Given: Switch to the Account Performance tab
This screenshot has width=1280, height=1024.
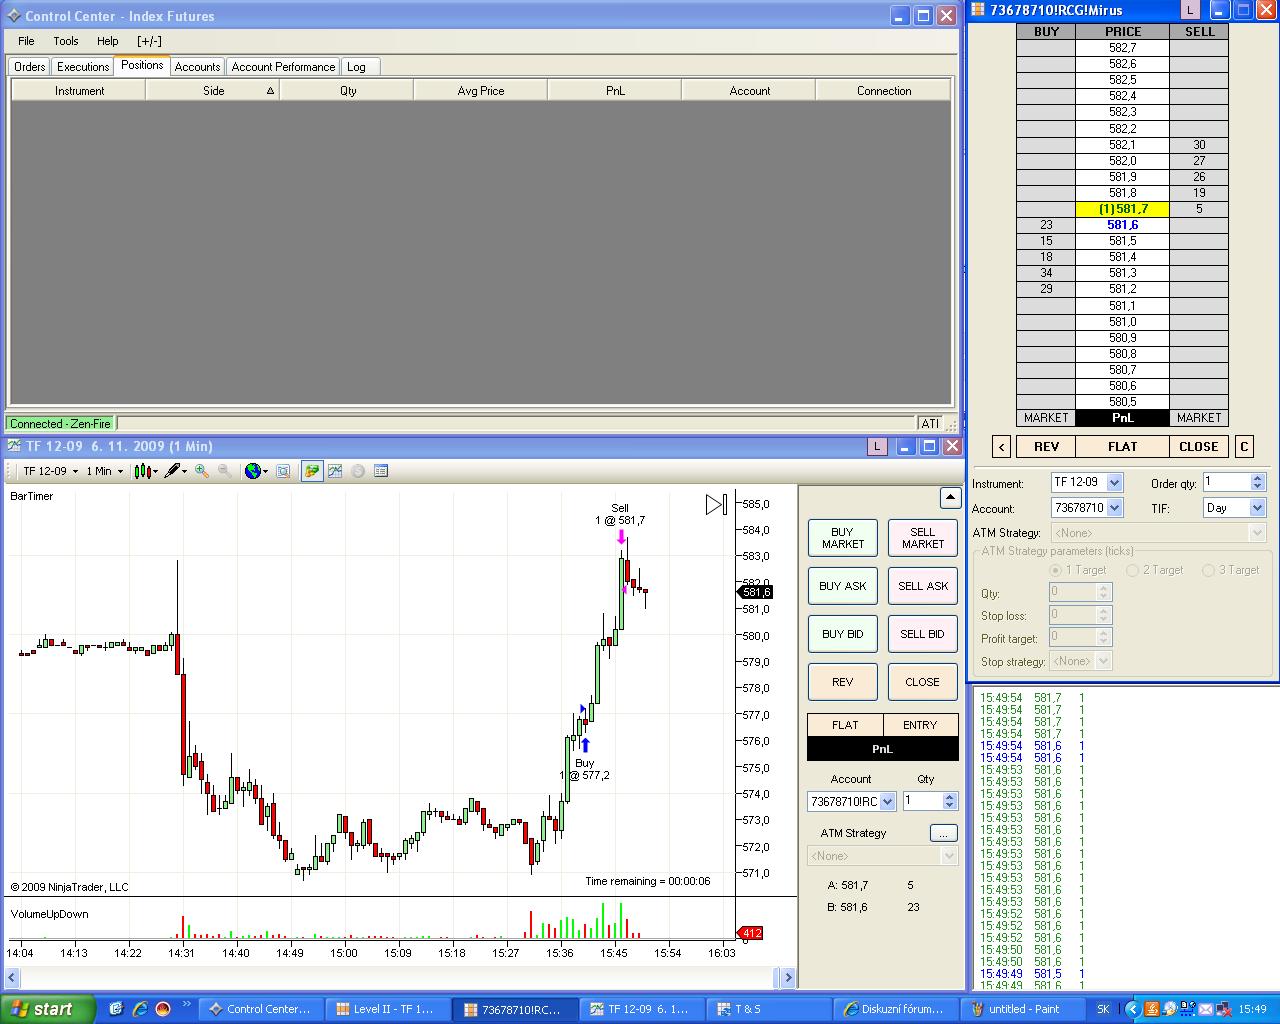Looking at the screenshot, I should pos(283,67).
